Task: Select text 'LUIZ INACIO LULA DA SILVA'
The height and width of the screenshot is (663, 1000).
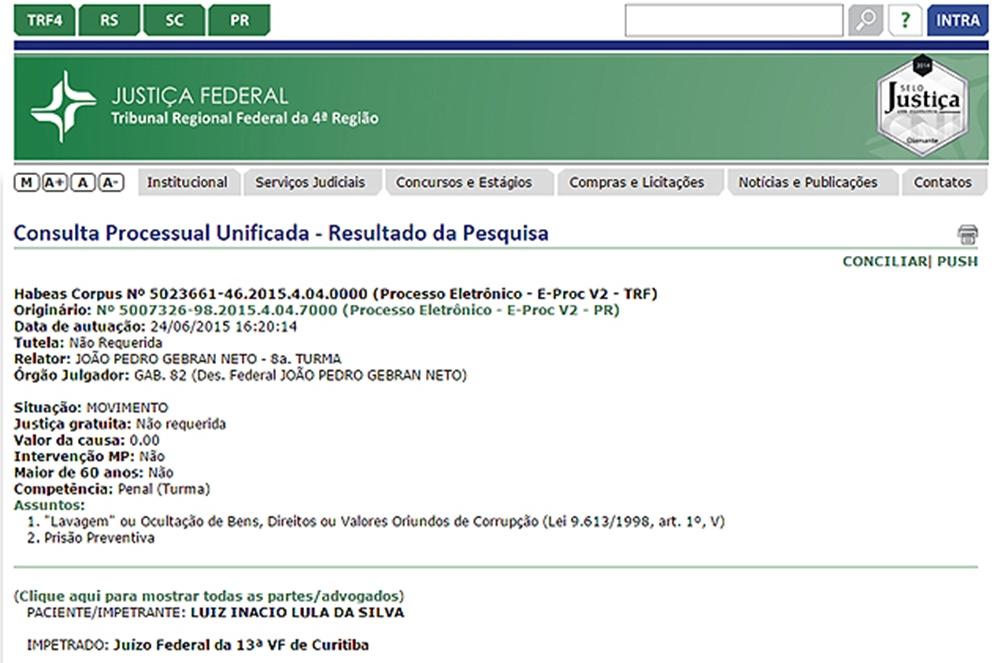Action: point(297,613)
